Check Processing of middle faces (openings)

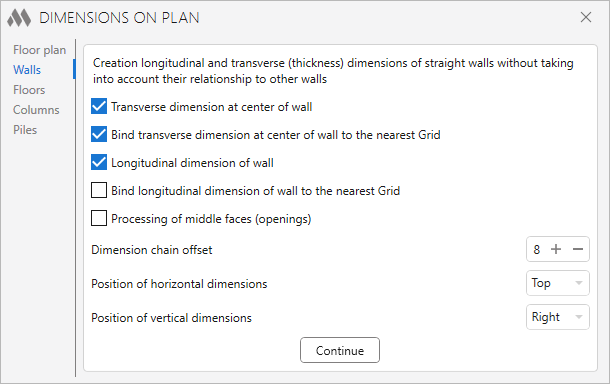[x=99, y=218]
